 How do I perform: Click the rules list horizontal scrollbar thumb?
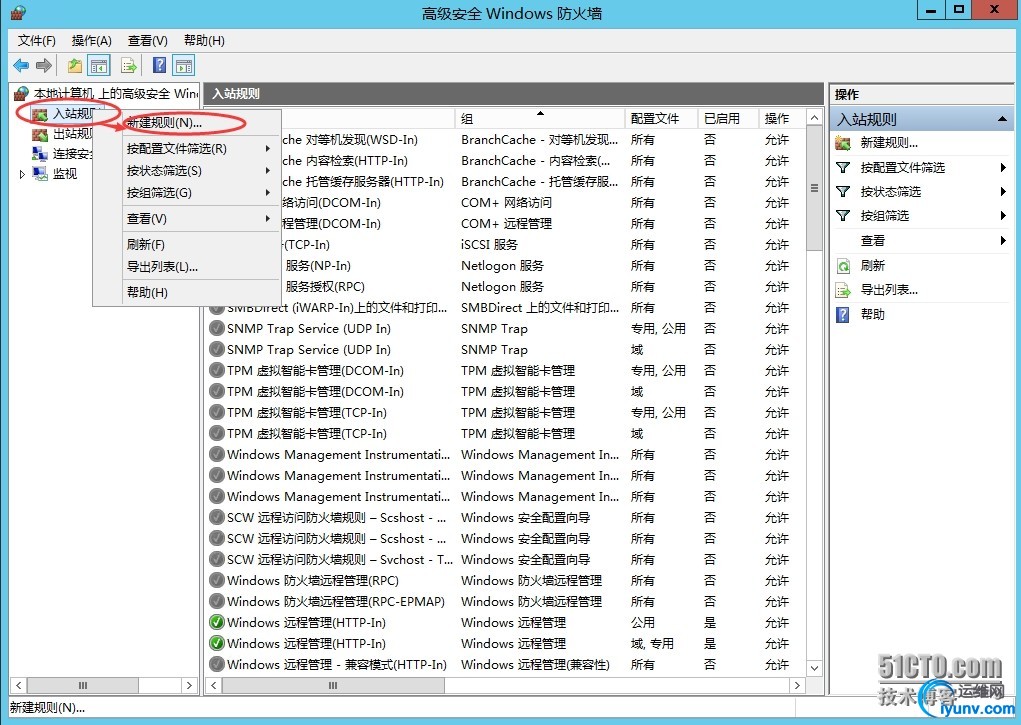pyautogui.click(x=333, y=685)
